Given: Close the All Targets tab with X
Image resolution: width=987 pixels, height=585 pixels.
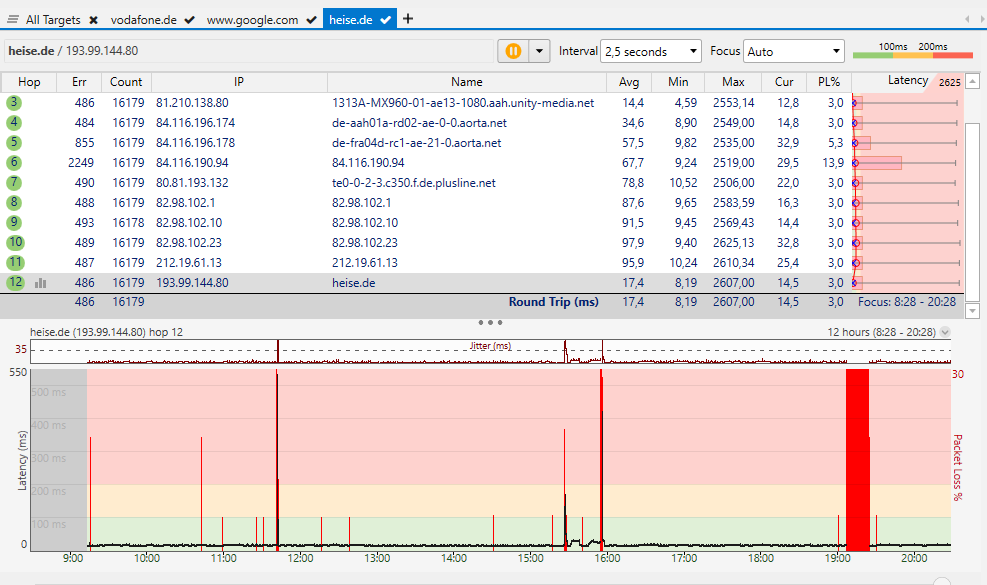Looking at the screenshot, I should 93,19.
